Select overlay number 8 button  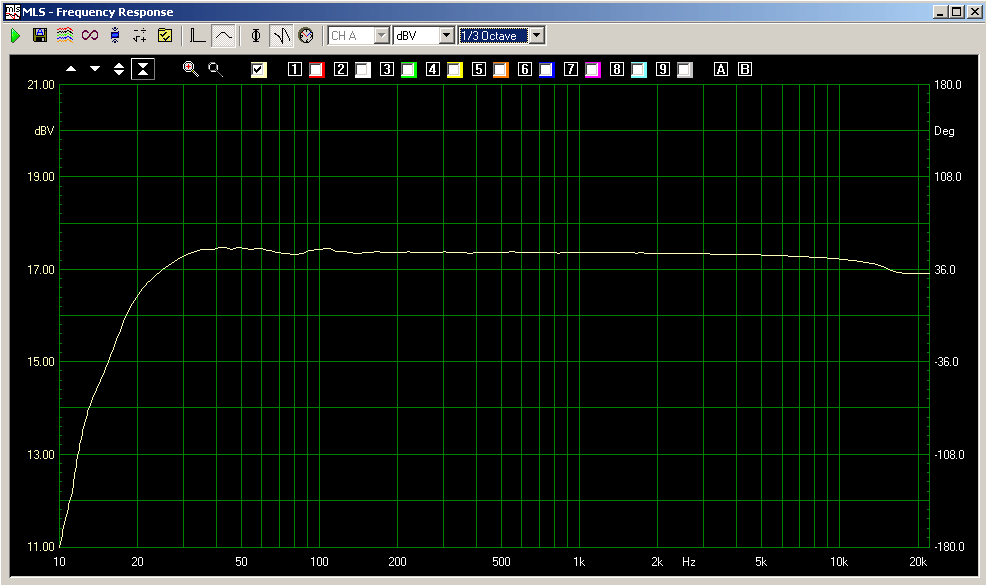[x=616, y=69]
